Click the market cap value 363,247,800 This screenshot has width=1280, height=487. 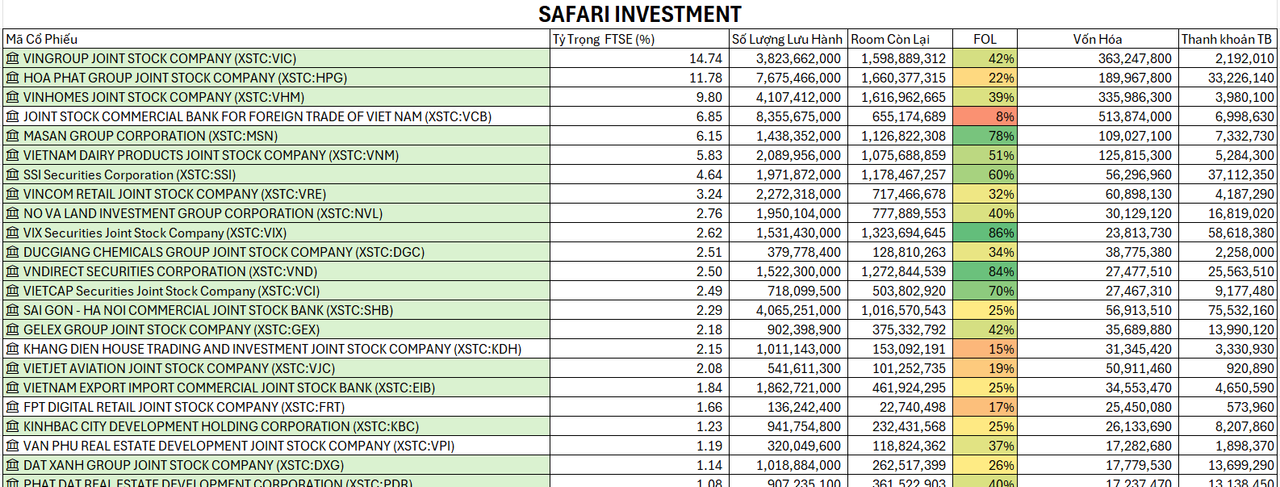coord(1098,59)
